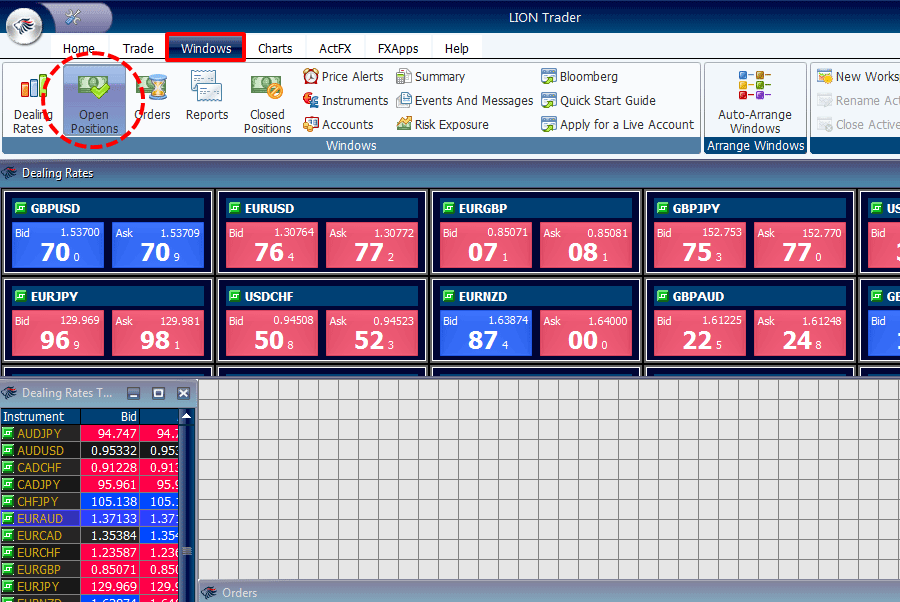Viewport: 900px width, 602px height.
Task: Select AUDUSD row in Dealing Rates table
Action: (x=90, y=450)
